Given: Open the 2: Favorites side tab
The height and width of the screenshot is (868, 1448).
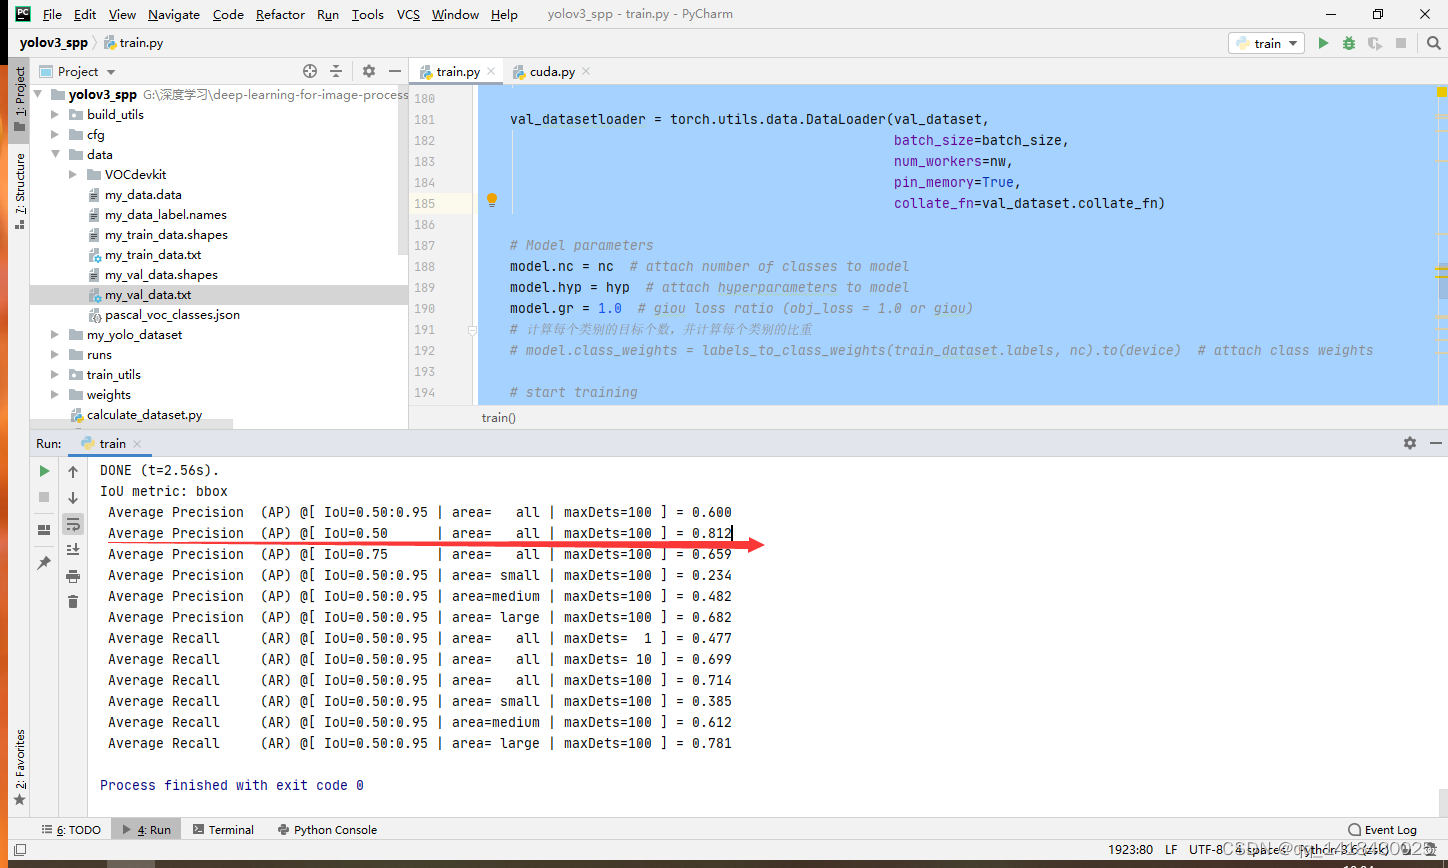Looking at the screenshot, I should pos(19,768).
